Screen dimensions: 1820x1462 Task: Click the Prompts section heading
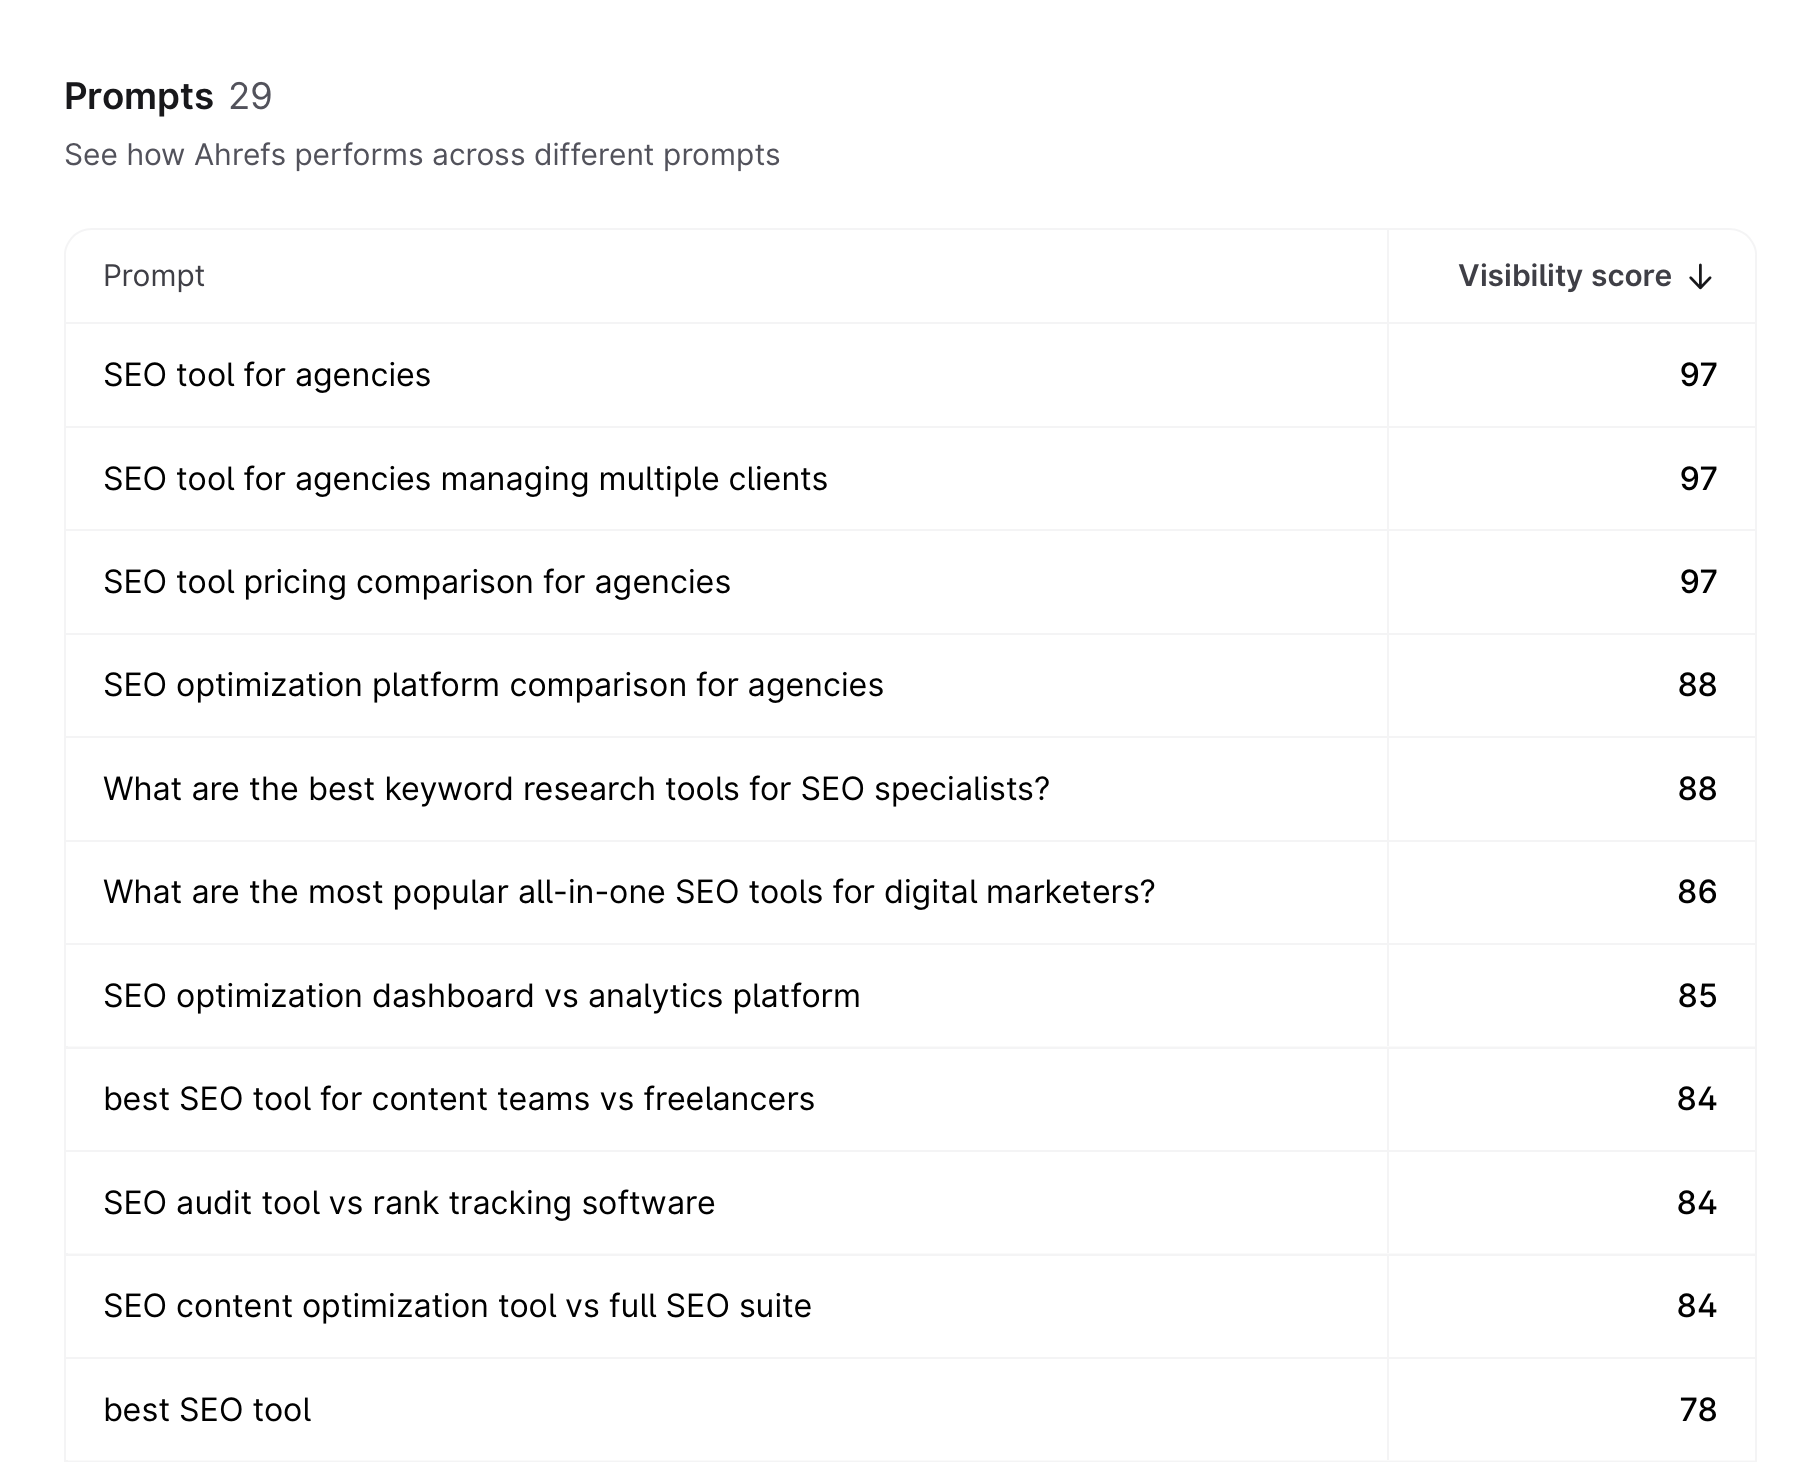pyautogui.click(x=139, y=97)
